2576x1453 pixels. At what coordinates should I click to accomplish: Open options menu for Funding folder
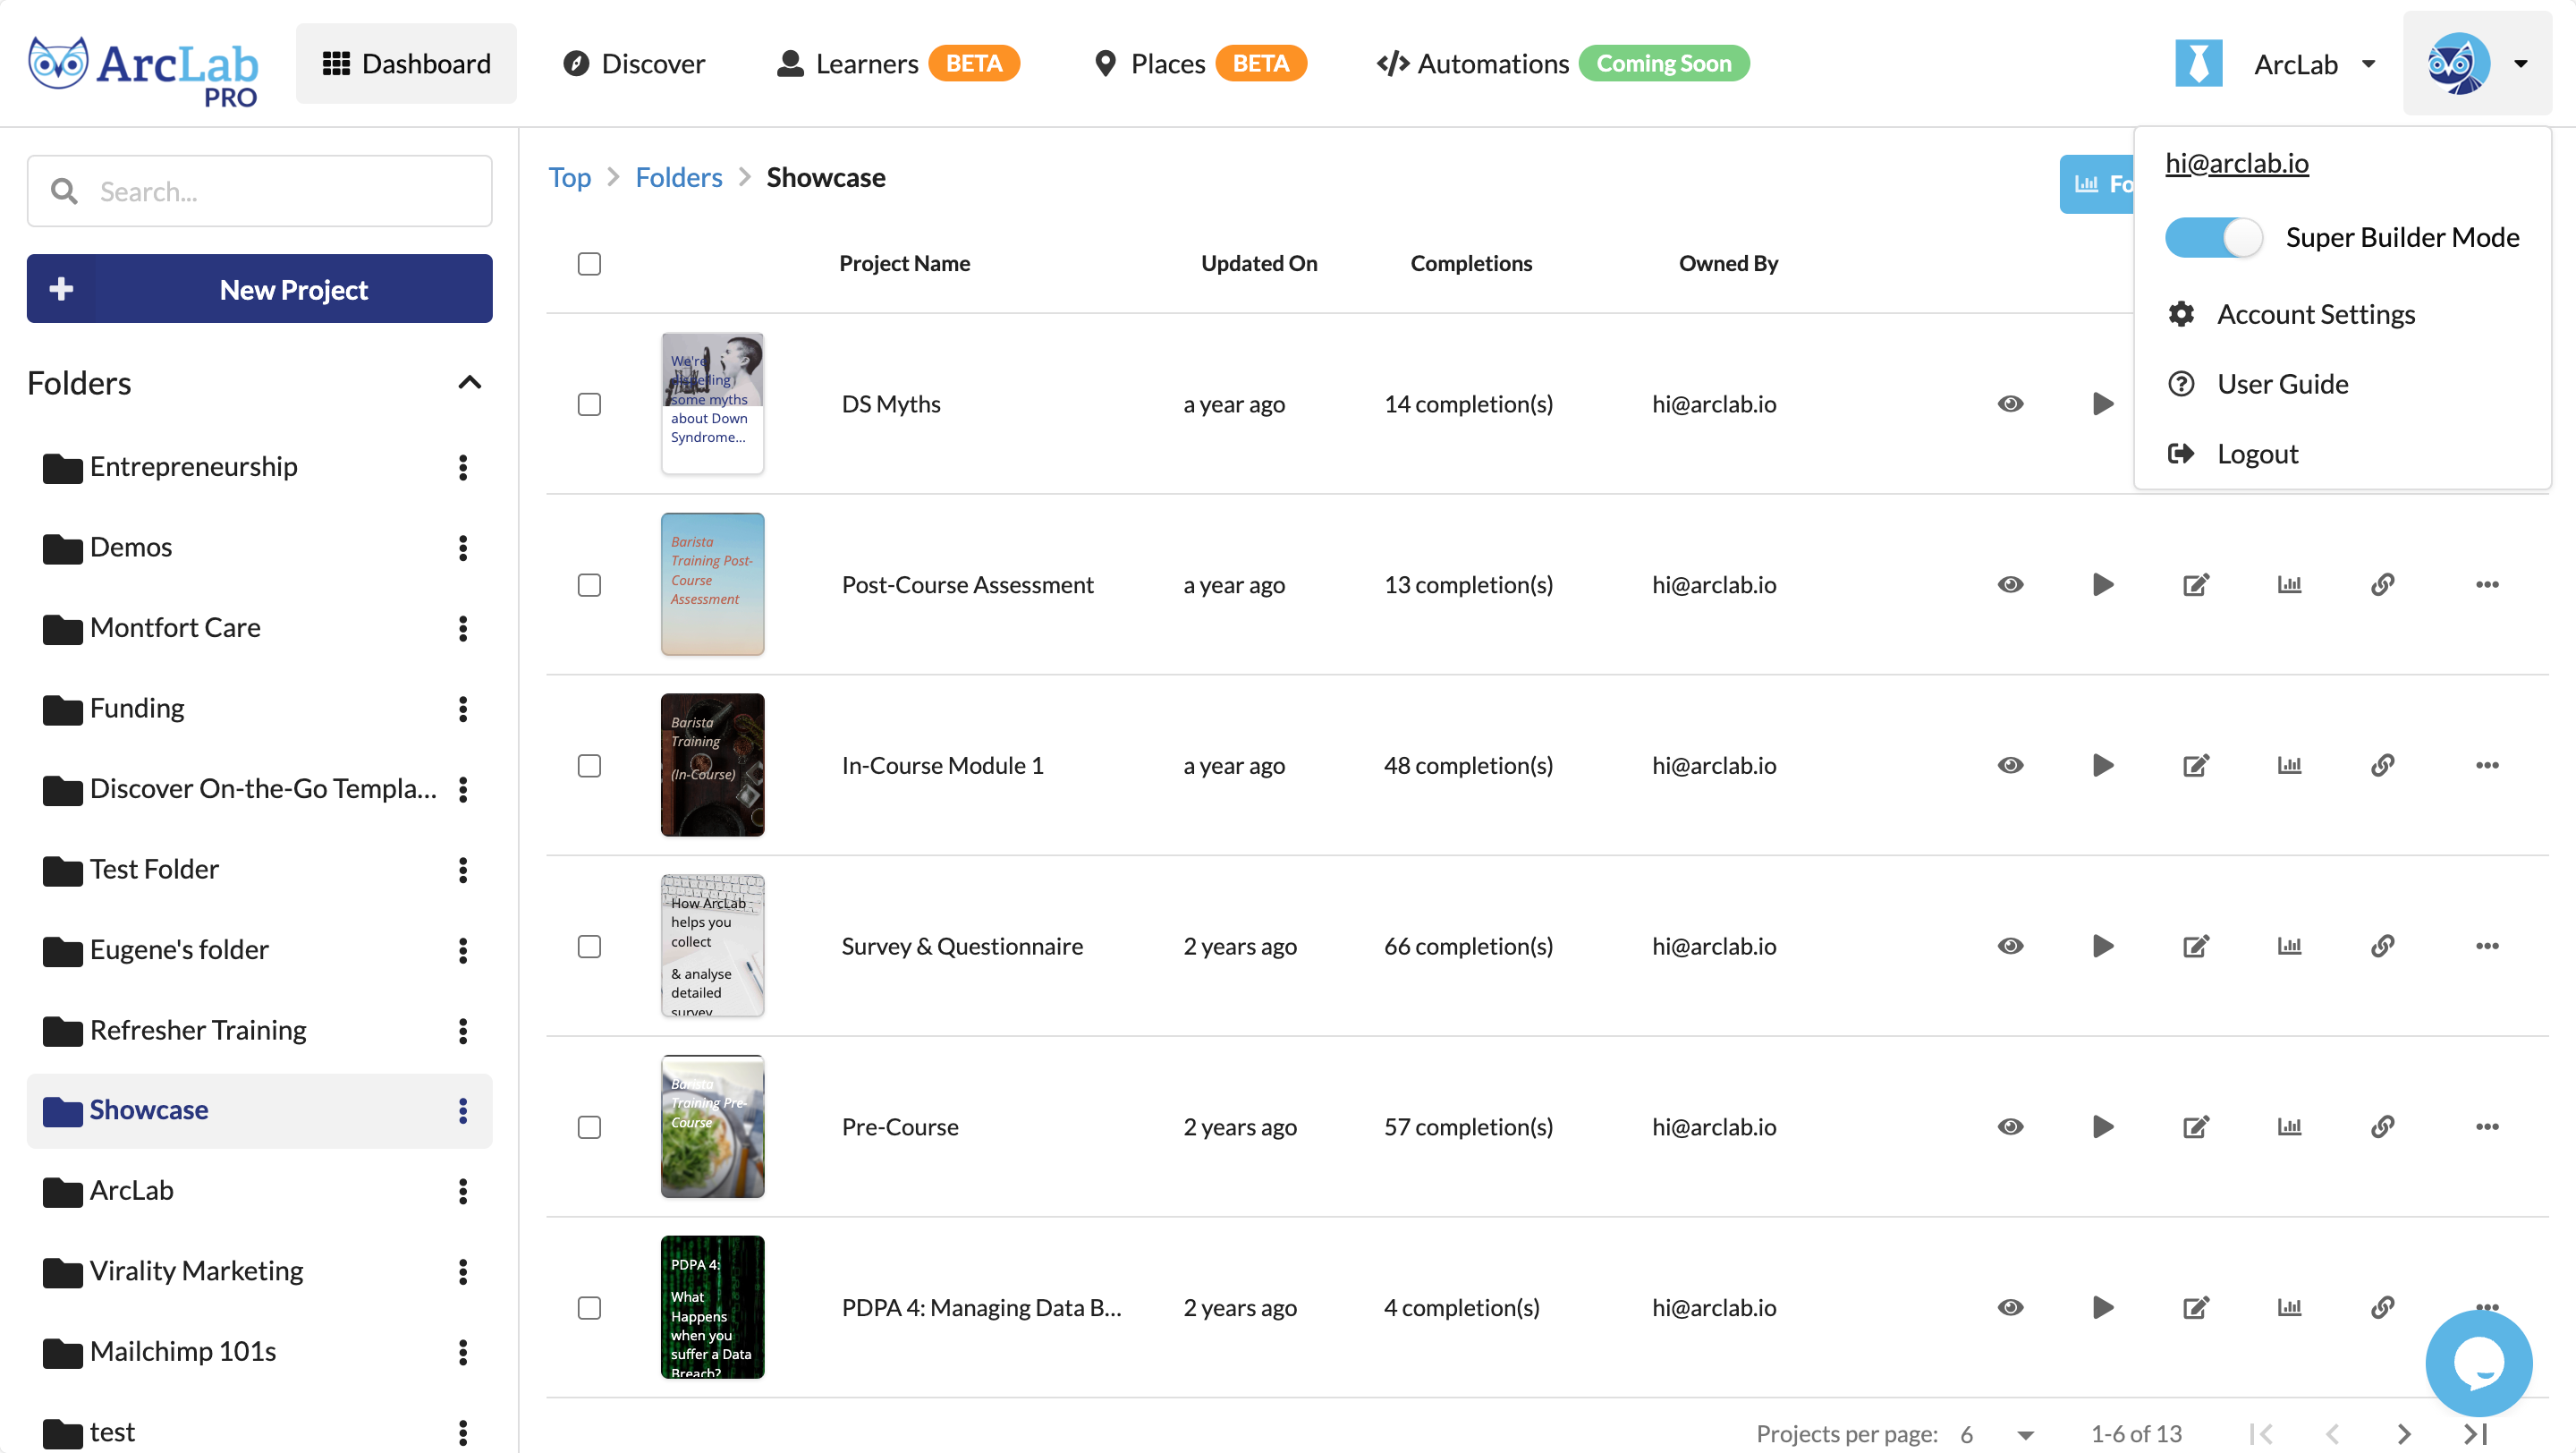pyautogui.click(x=463, y=709)
